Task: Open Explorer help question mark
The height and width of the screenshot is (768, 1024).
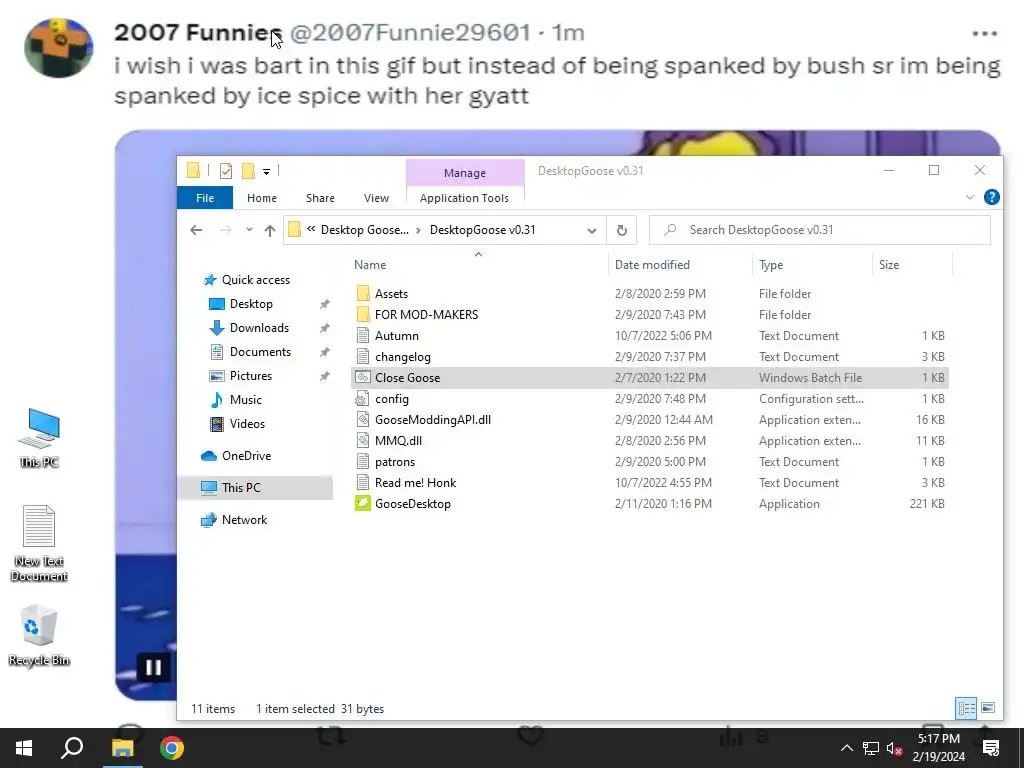Action: click(991, 197)
